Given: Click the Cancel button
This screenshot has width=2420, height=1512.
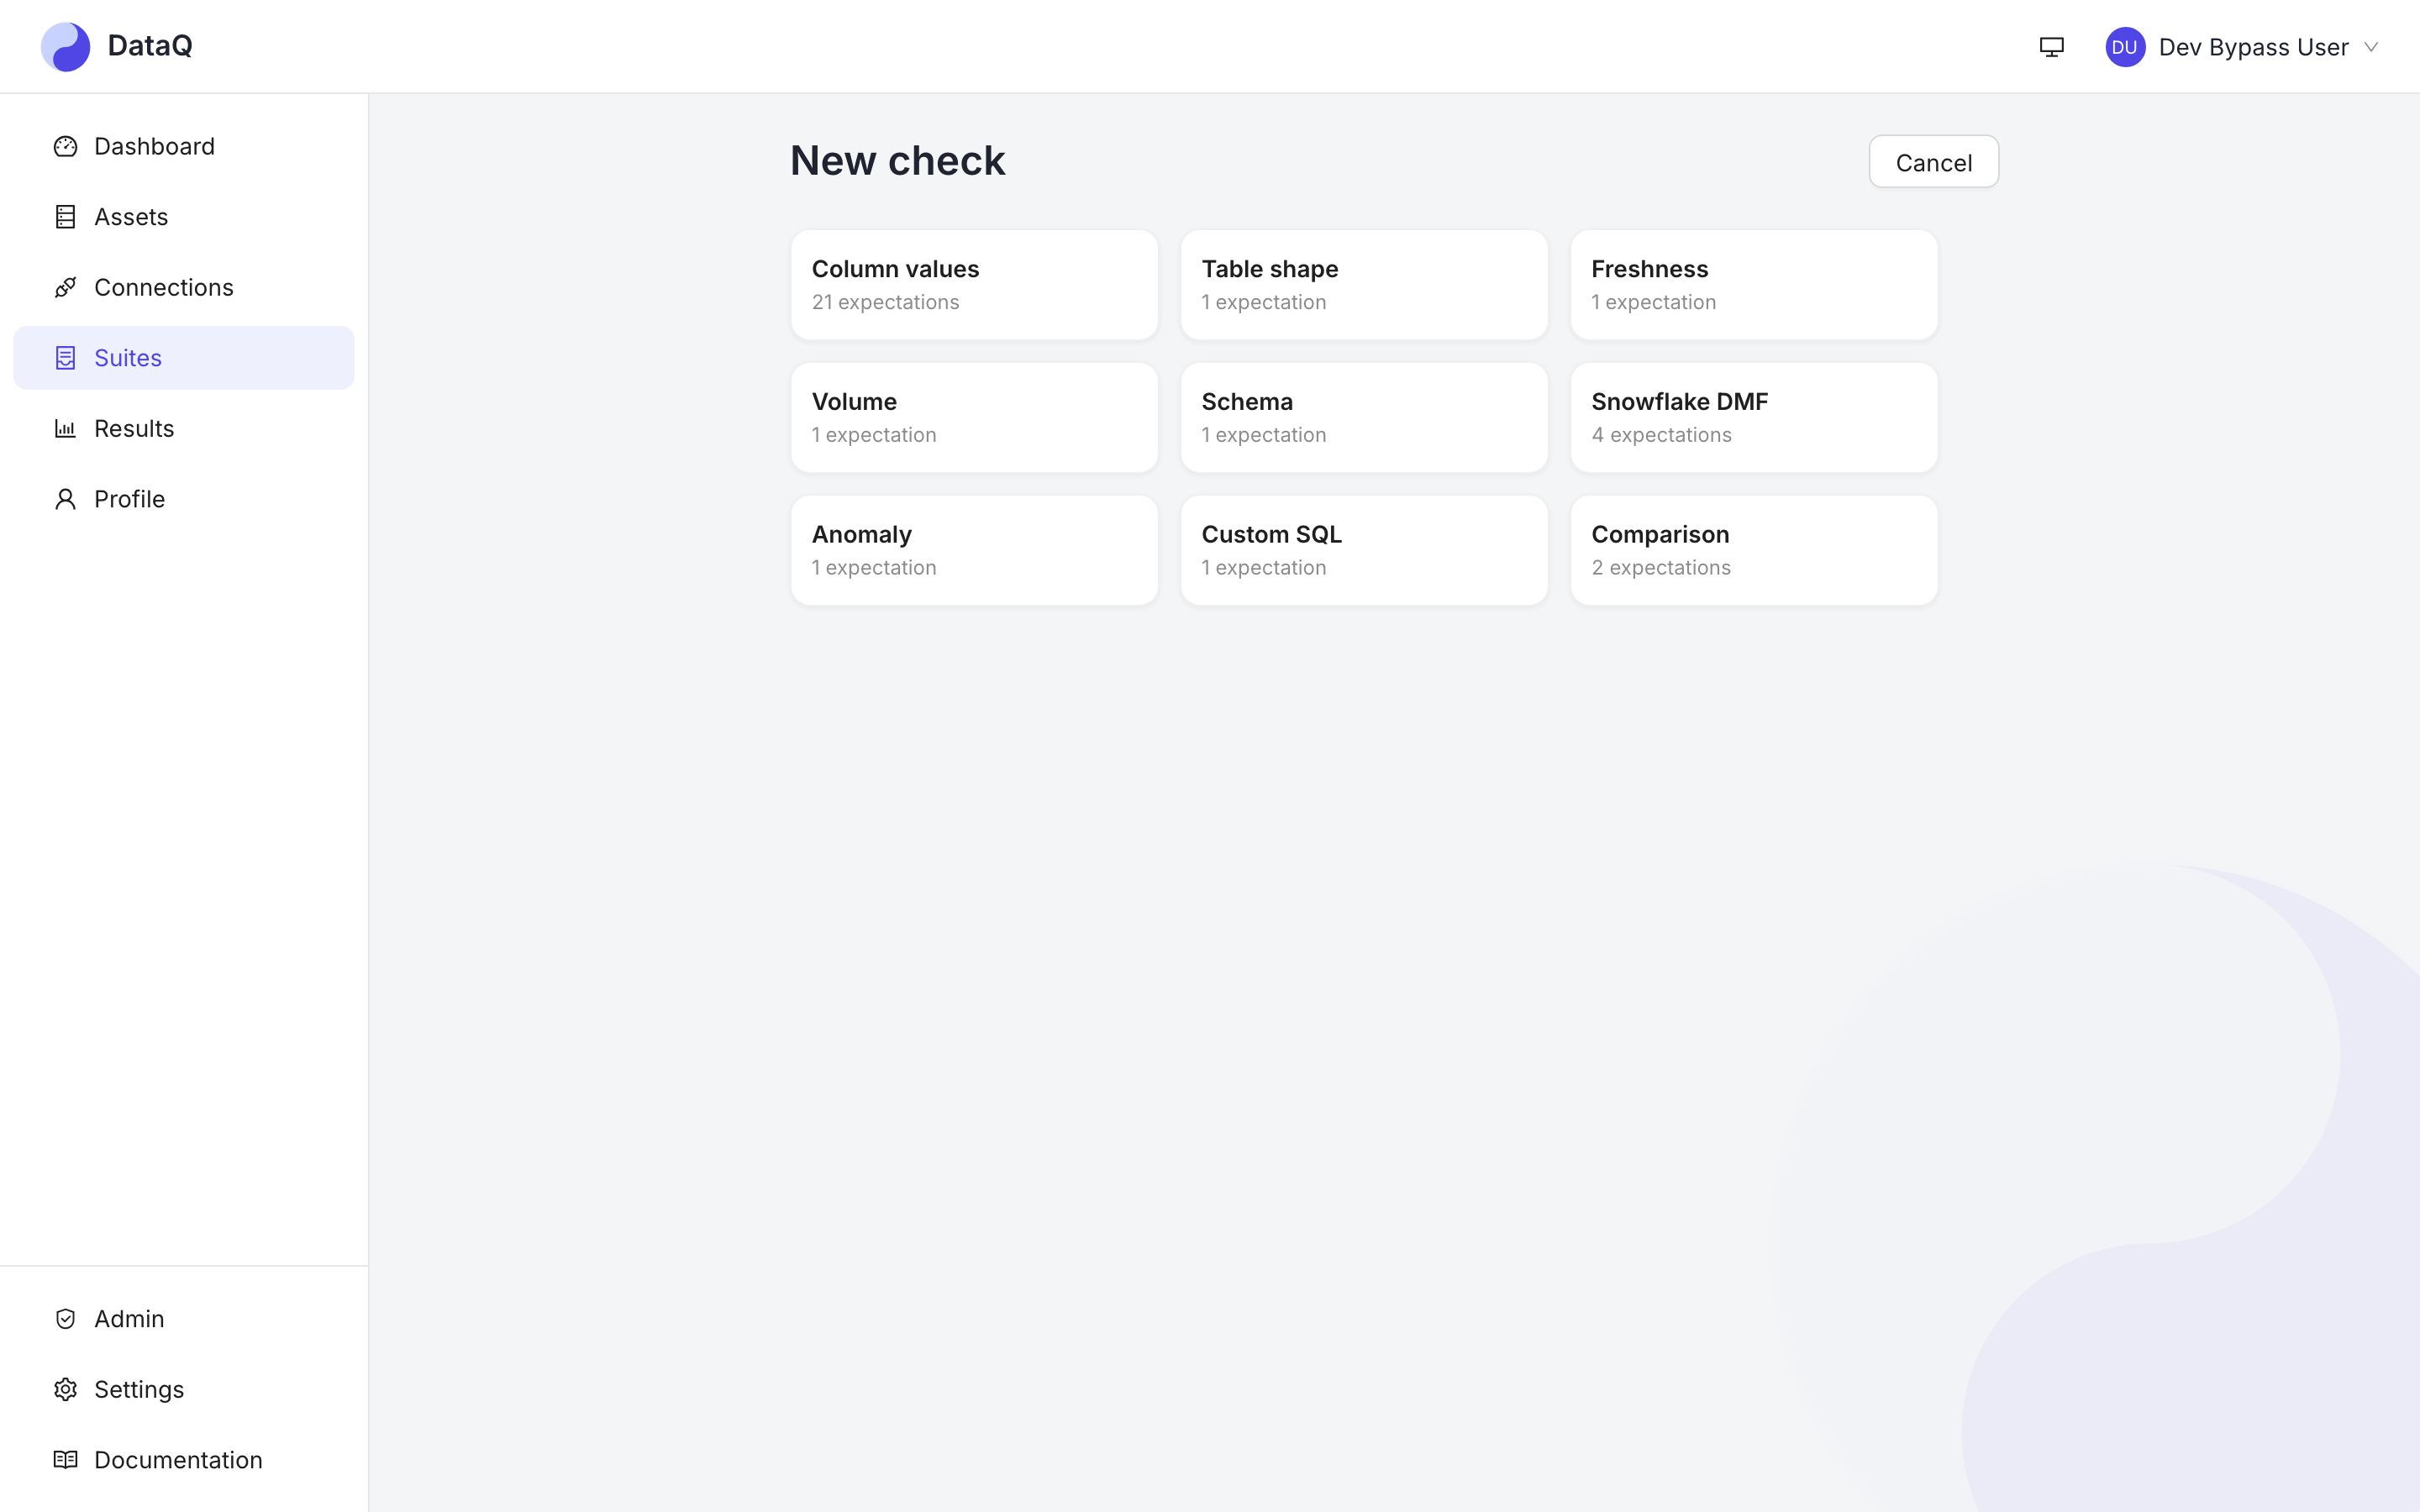Looking at the screenshot, I should point(1933,162).
